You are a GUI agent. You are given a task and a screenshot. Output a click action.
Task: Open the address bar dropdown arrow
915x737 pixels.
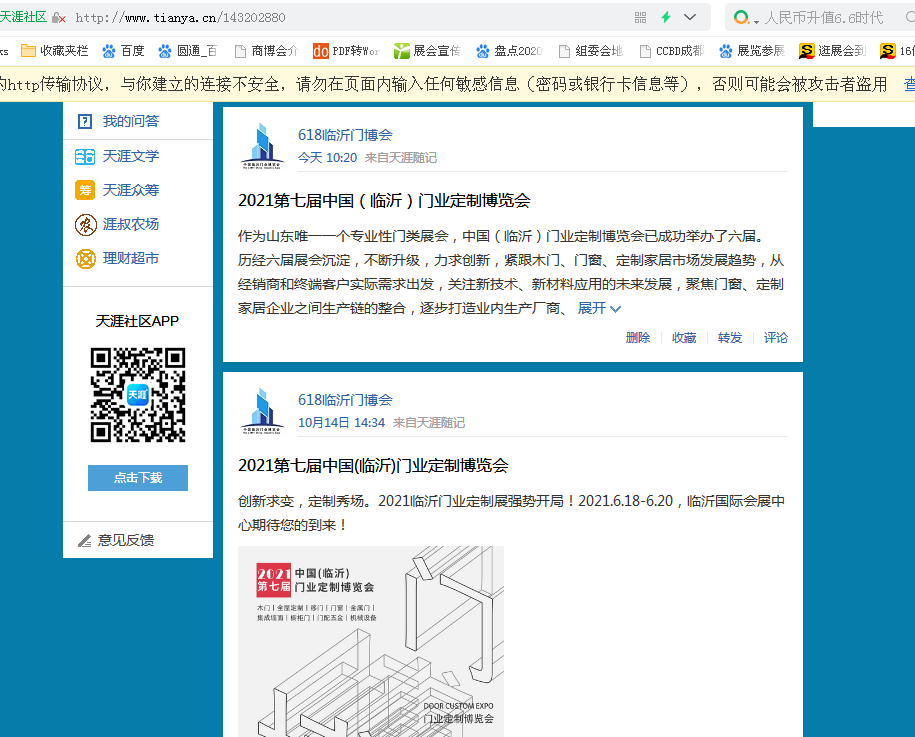[690, 17]
